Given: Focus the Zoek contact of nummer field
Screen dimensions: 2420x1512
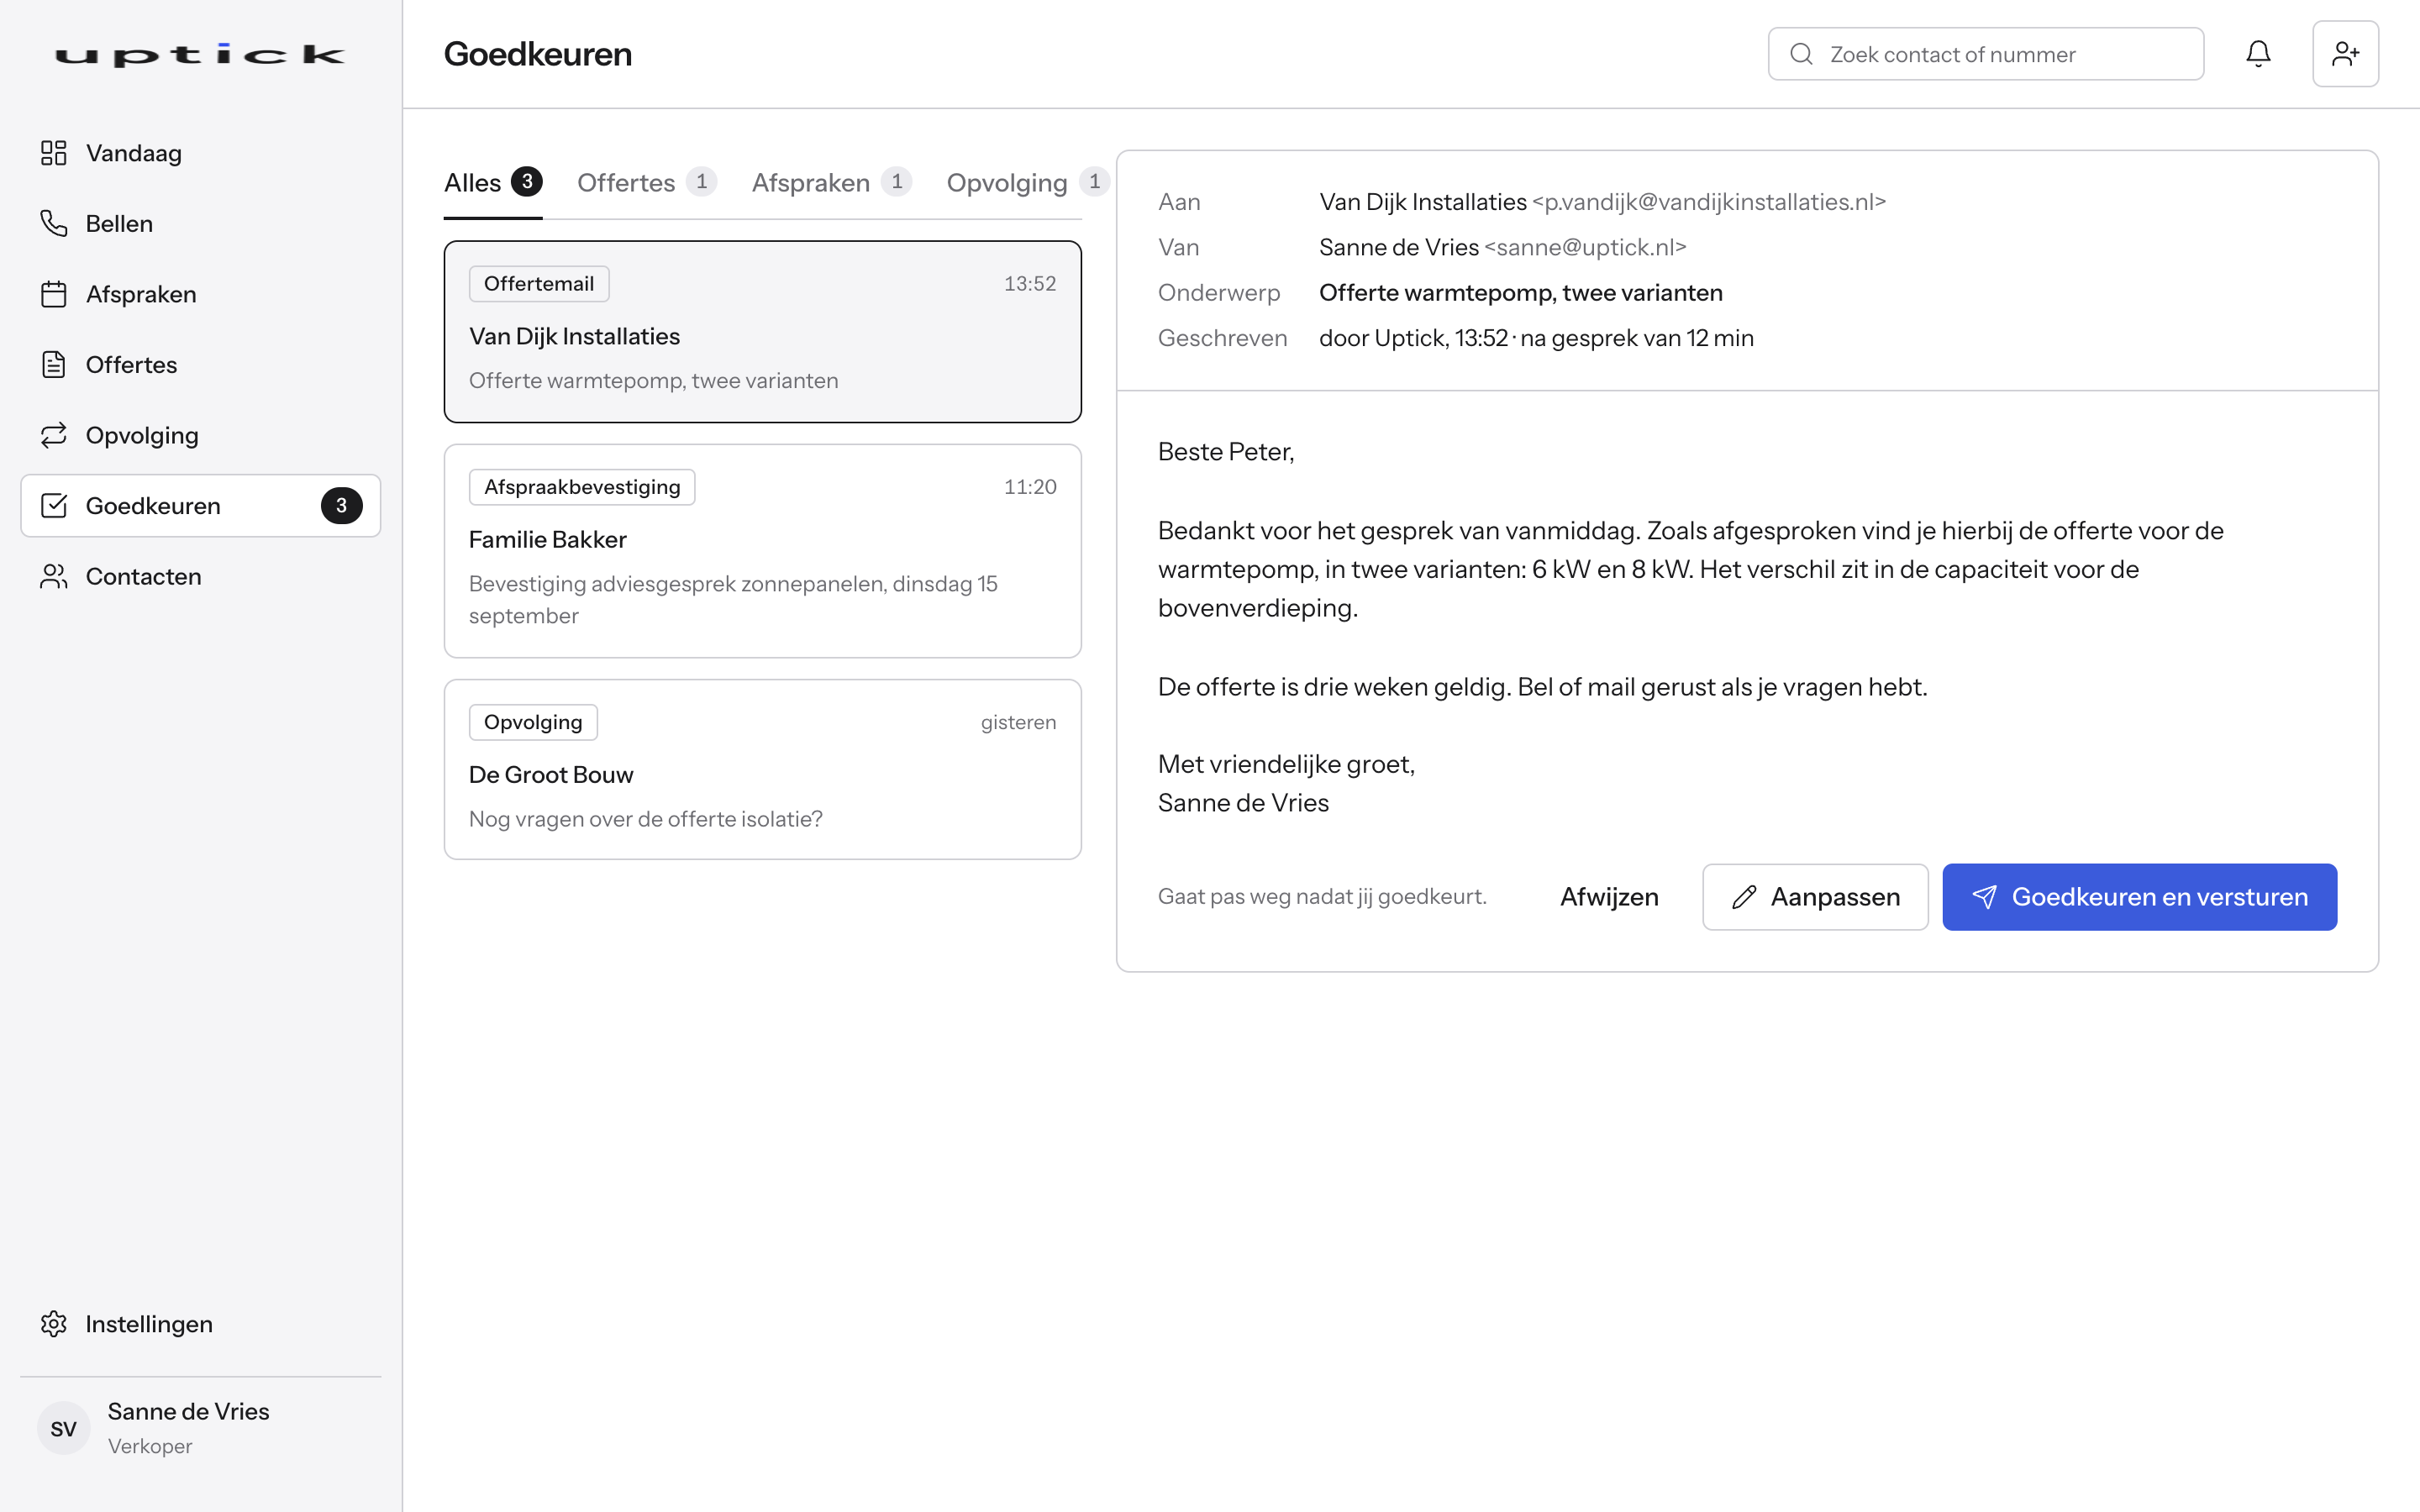Looking at the screenshot, I should coord(1985,54).
